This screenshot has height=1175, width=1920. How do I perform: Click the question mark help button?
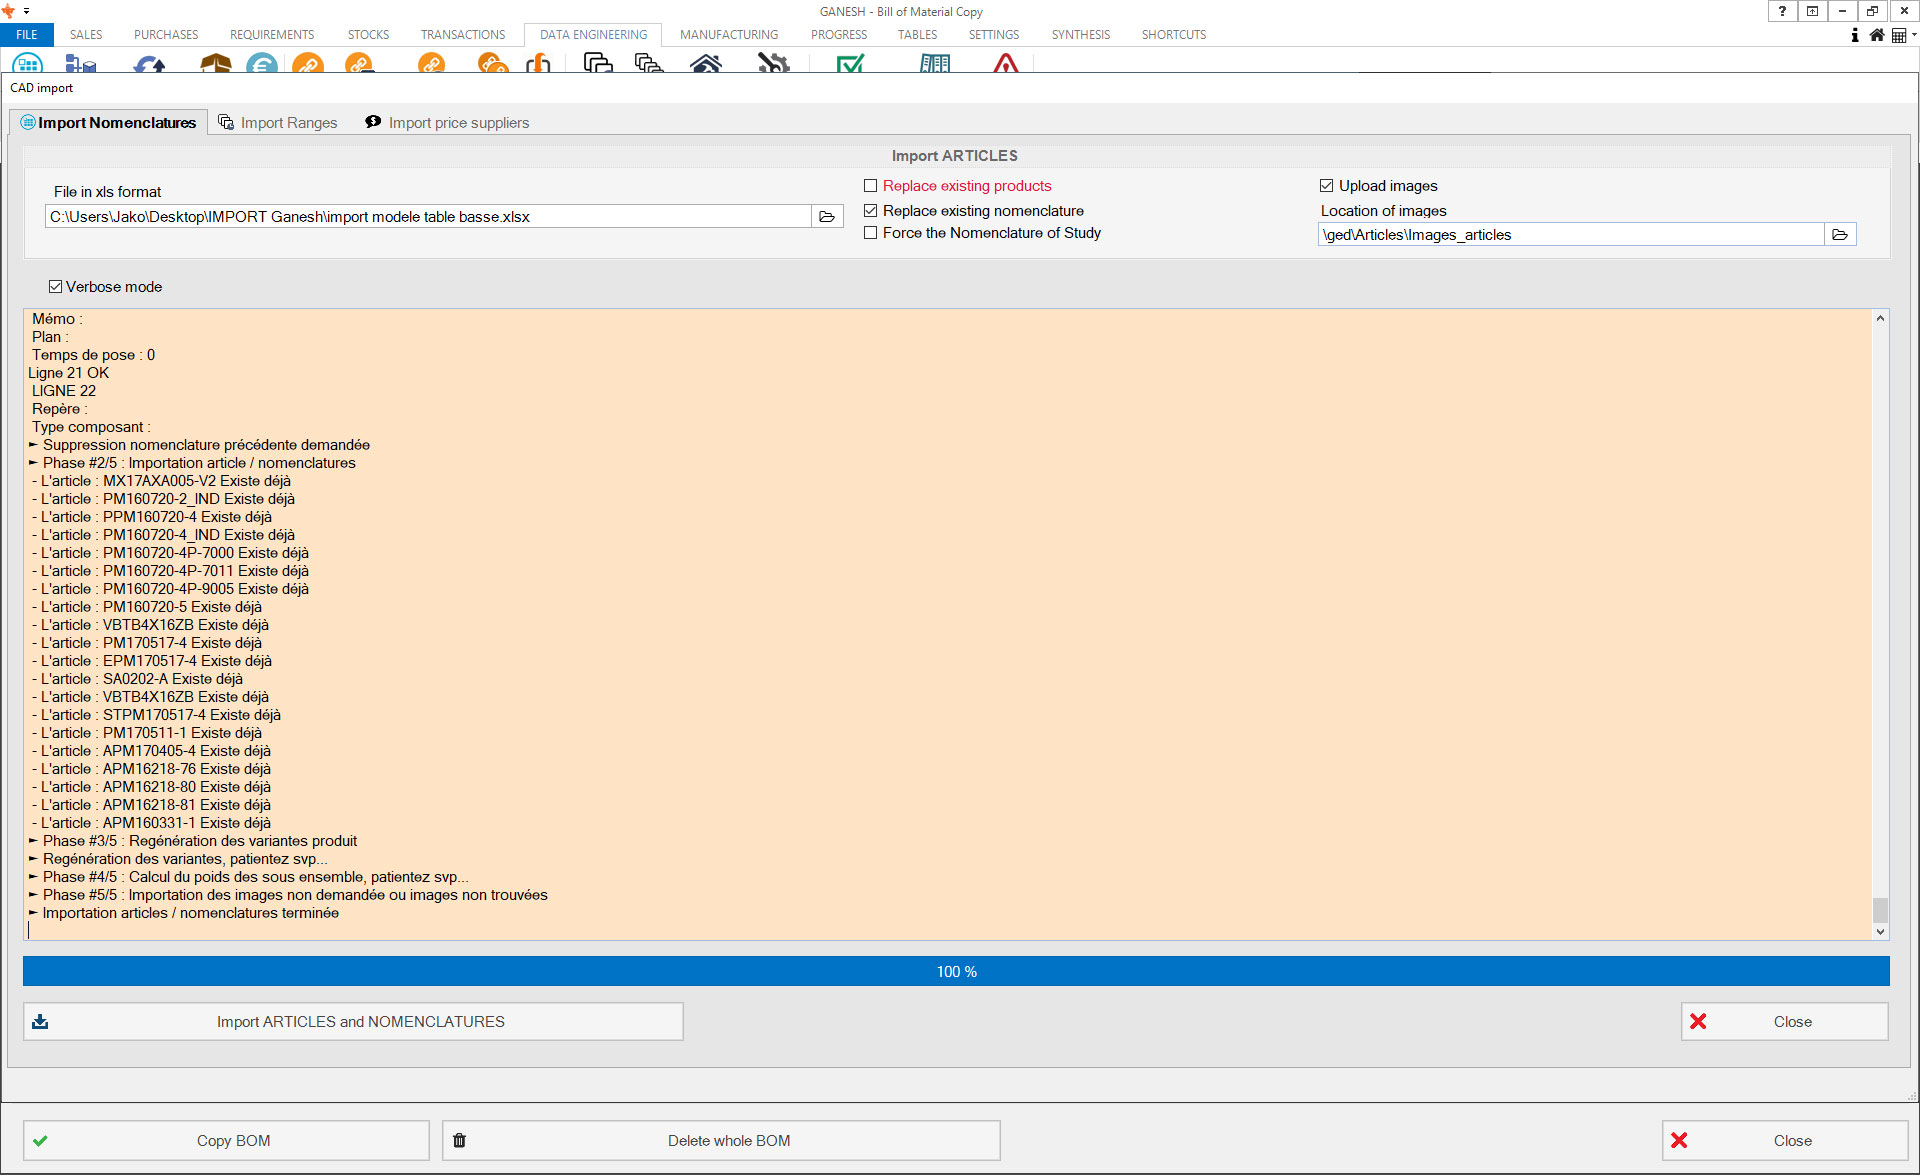1782,11
